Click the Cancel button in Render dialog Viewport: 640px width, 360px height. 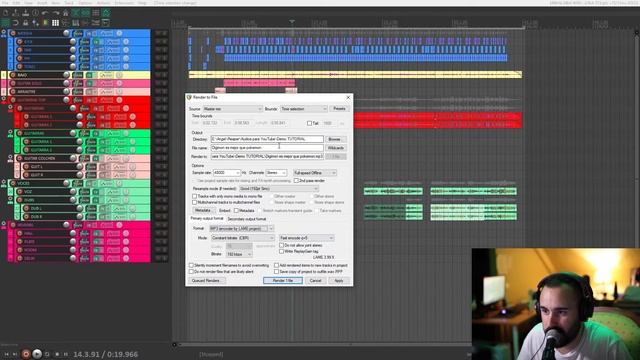(316, 281)
